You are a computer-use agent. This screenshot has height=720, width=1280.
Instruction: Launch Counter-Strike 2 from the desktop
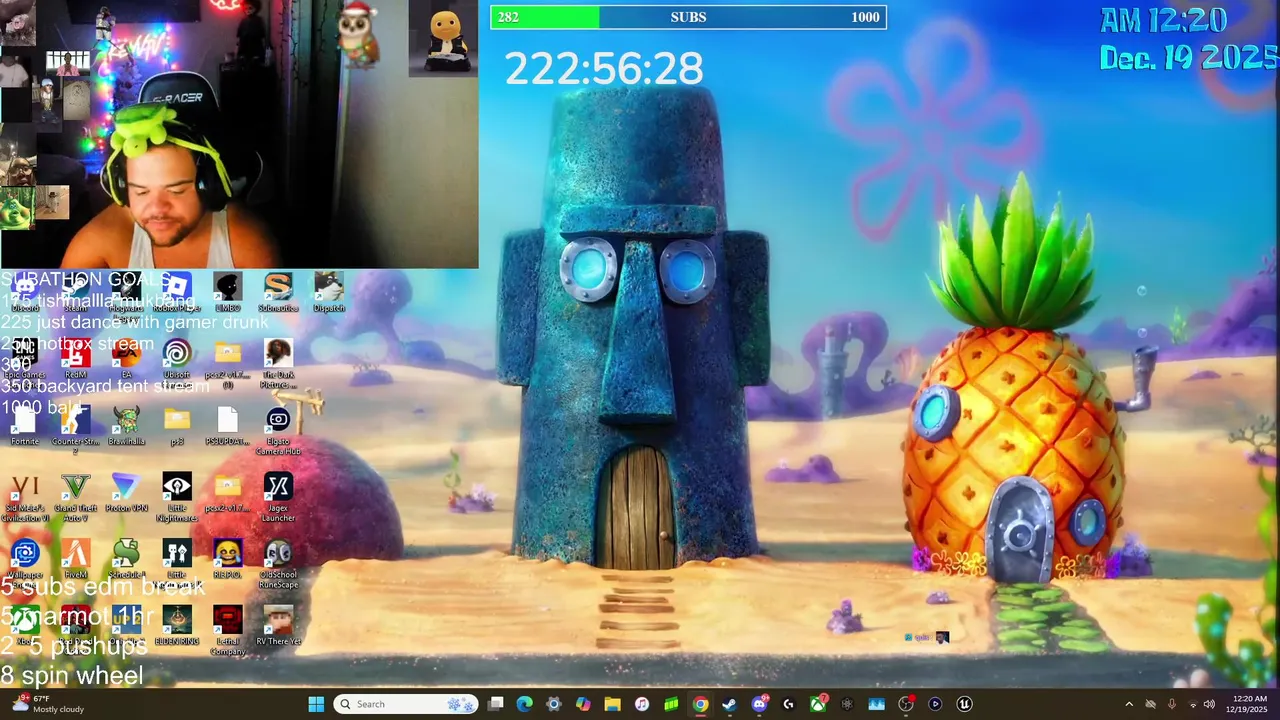pos(75,430)
